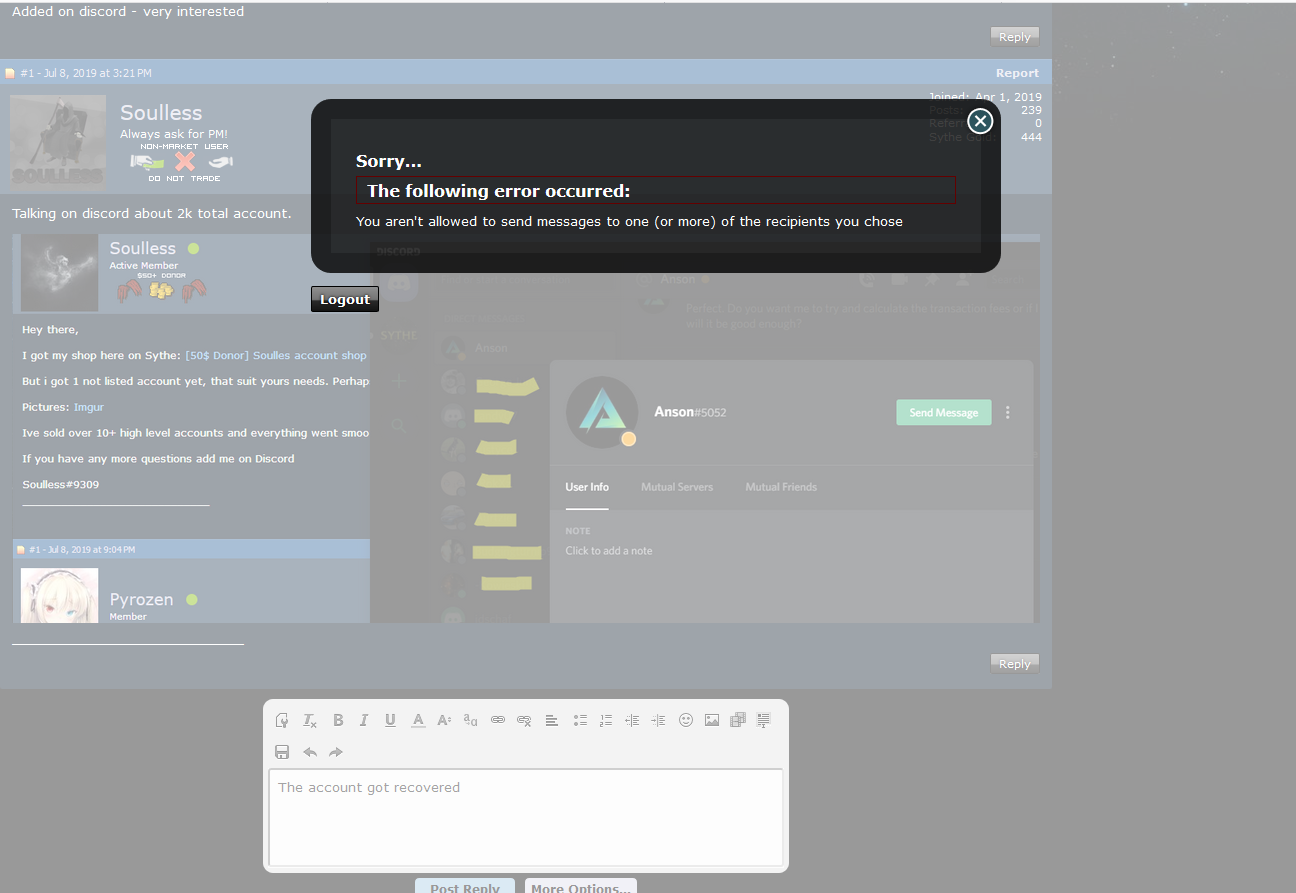
Task: Click Pyrozen's anime avatar thumbnail
Action: pos(60,595)
